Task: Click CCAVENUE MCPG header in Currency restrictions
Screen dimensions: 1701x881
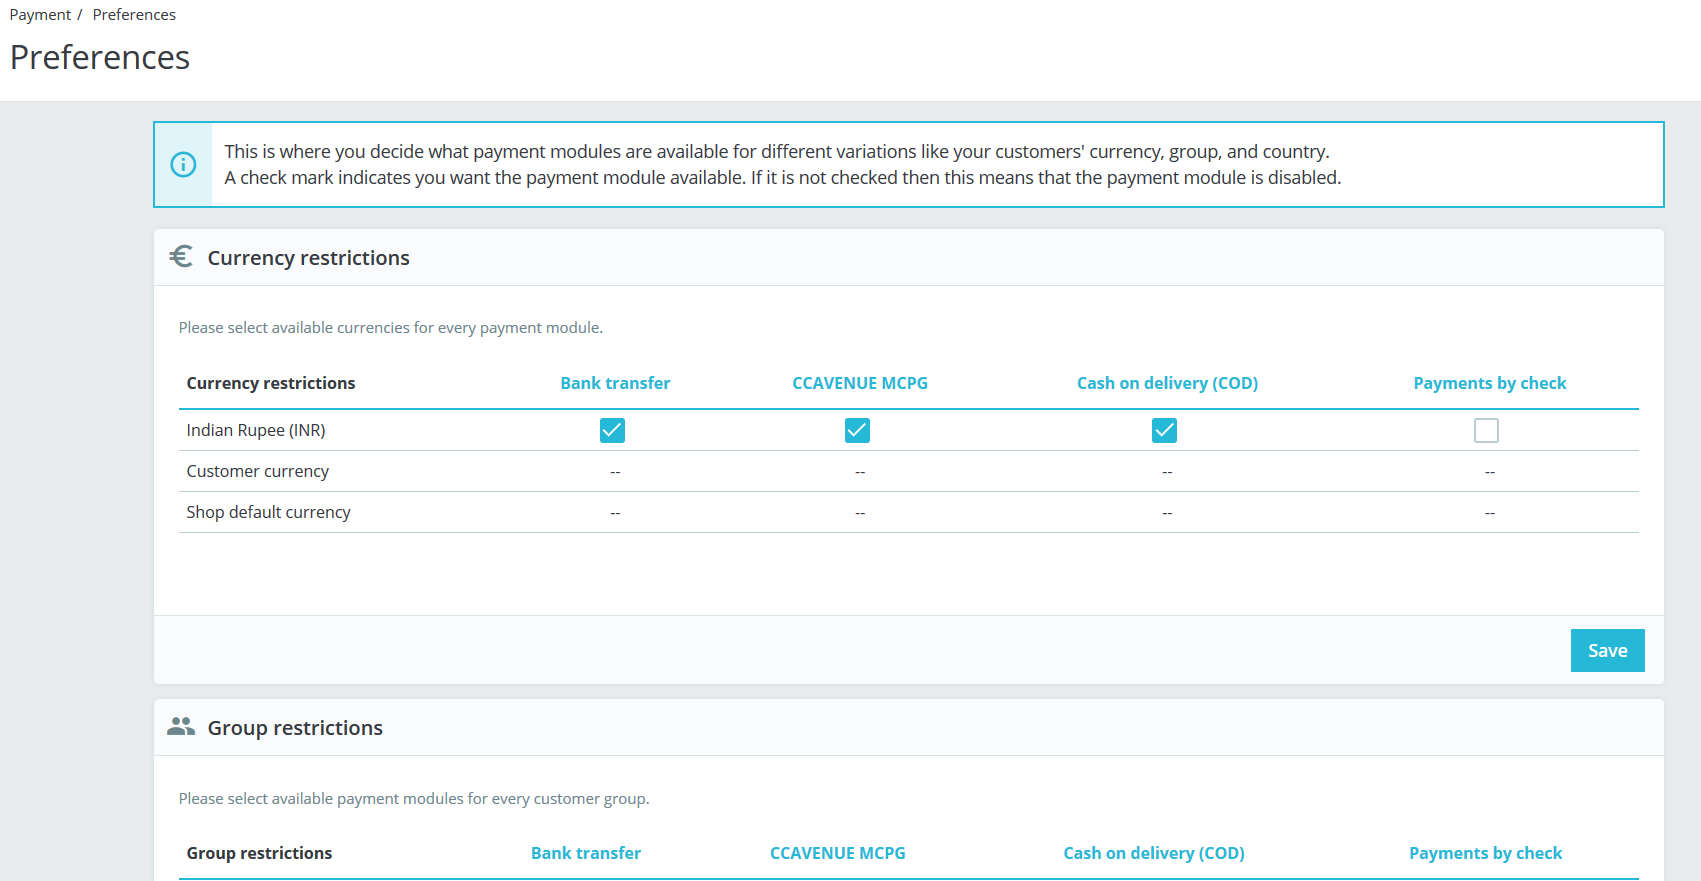Action: (x=860, y=383)
